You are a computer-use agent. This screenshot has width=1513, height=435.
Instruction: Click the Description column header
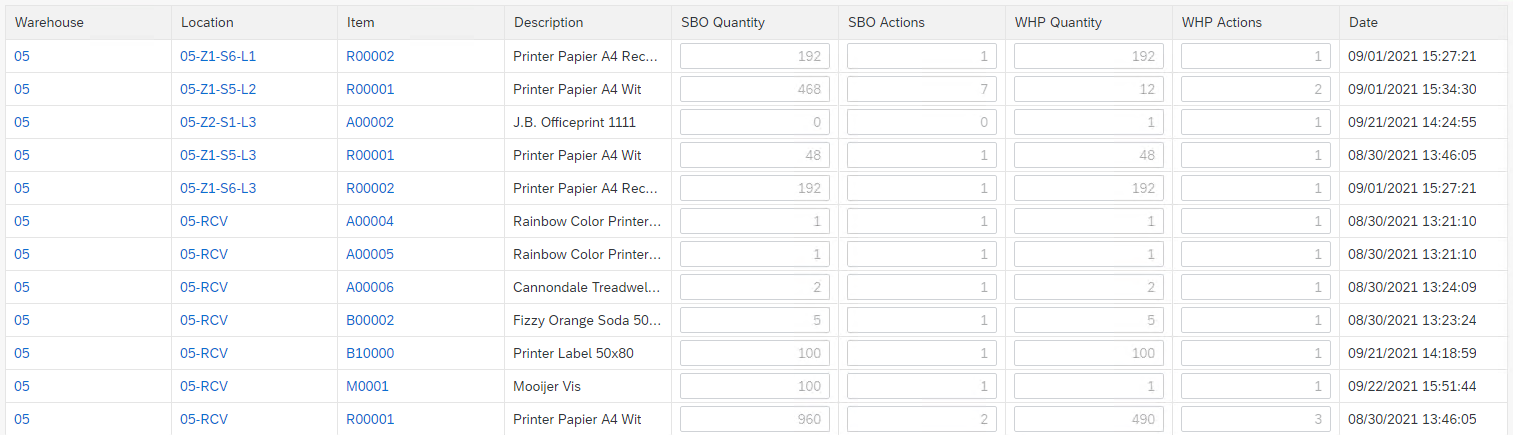click(x=548, y=23)
